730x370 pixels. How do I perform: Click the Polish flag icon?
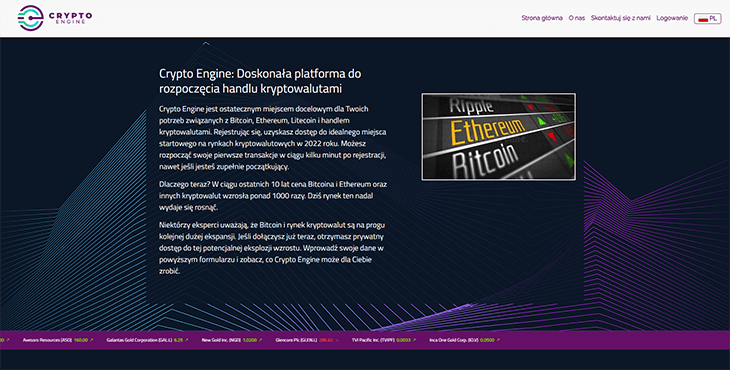[x=703, y=19]
